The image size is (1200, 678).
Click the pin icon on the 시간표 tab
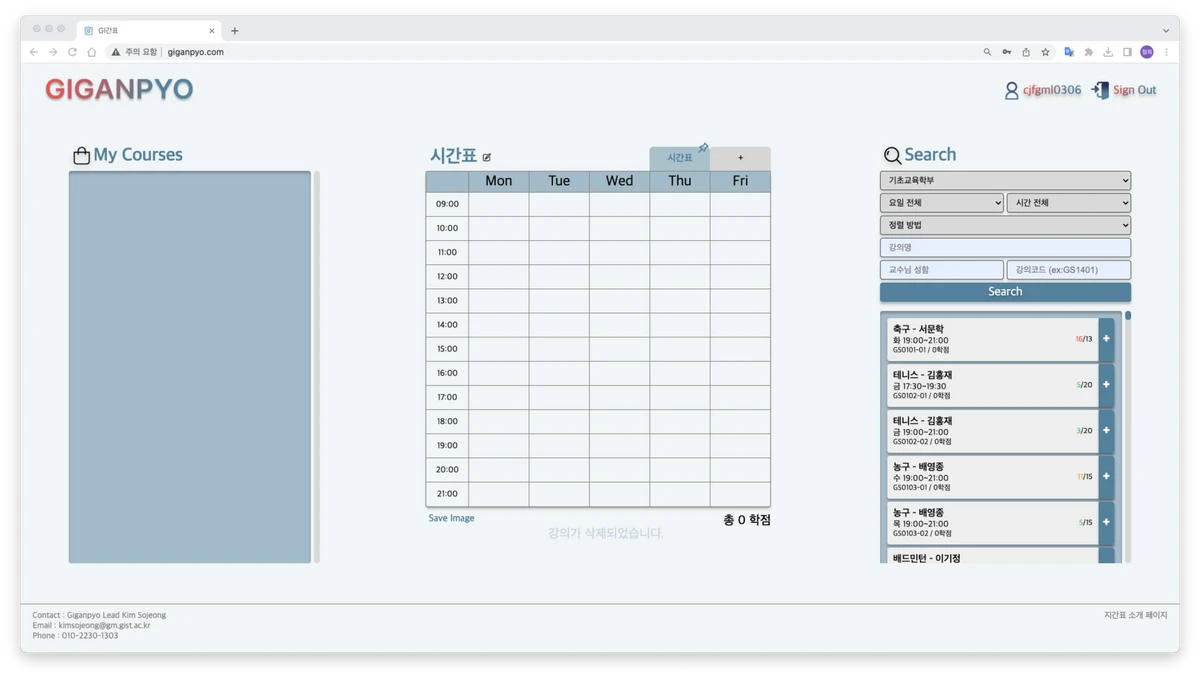pyautogui.click(x=703, y=148)
